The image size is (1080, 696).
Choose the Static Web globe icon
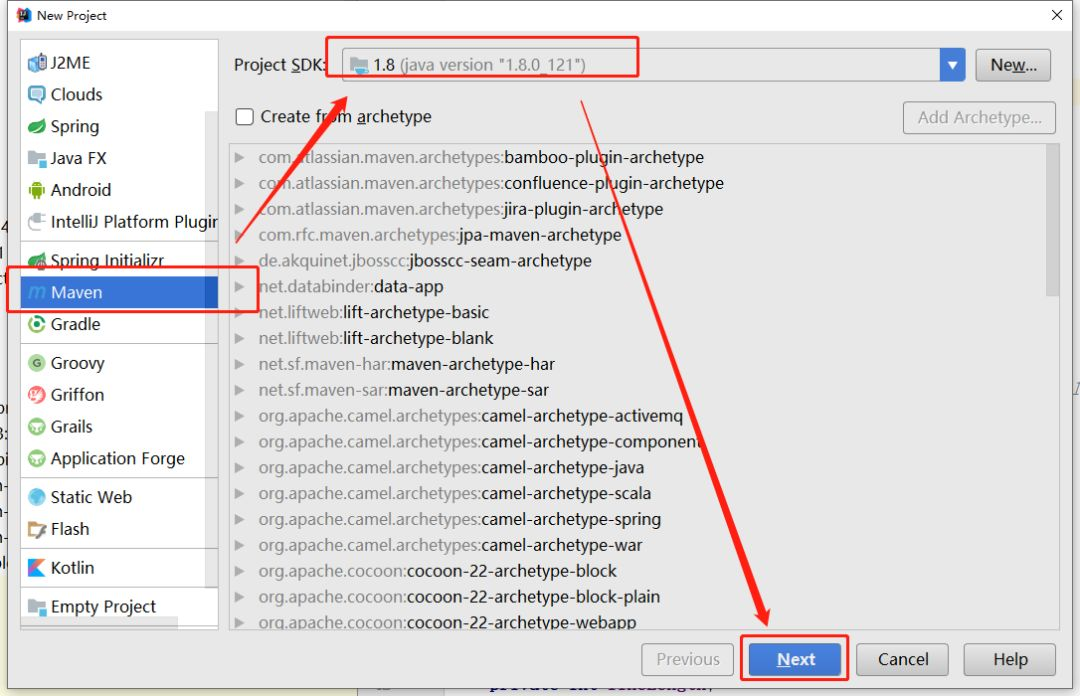37,497
